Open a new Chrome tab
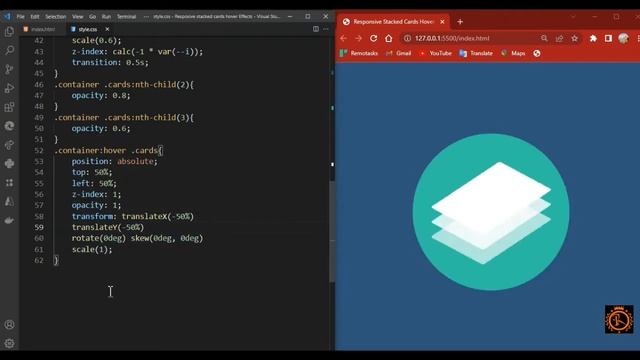This screenshot has height=360, width=640. click(x=460, y=22)
